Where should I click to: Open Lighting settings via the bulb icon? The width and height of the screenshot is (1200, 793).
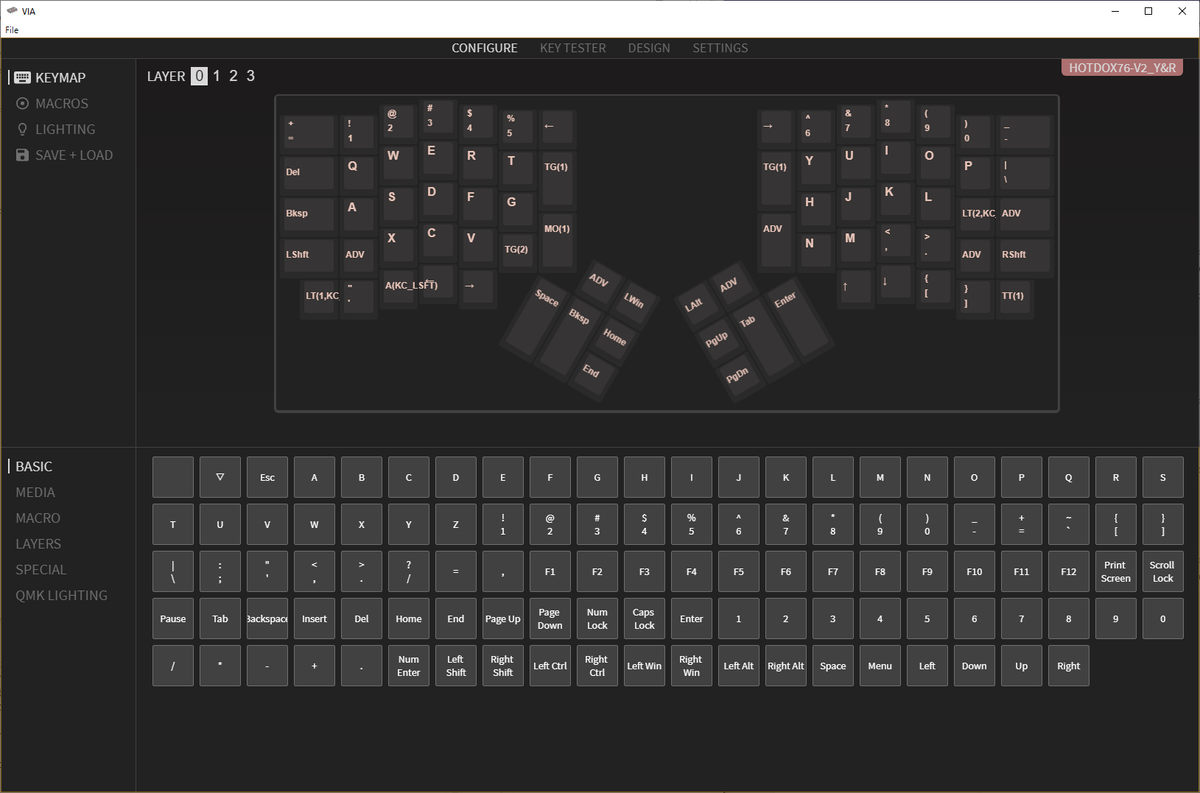(23, 129)
